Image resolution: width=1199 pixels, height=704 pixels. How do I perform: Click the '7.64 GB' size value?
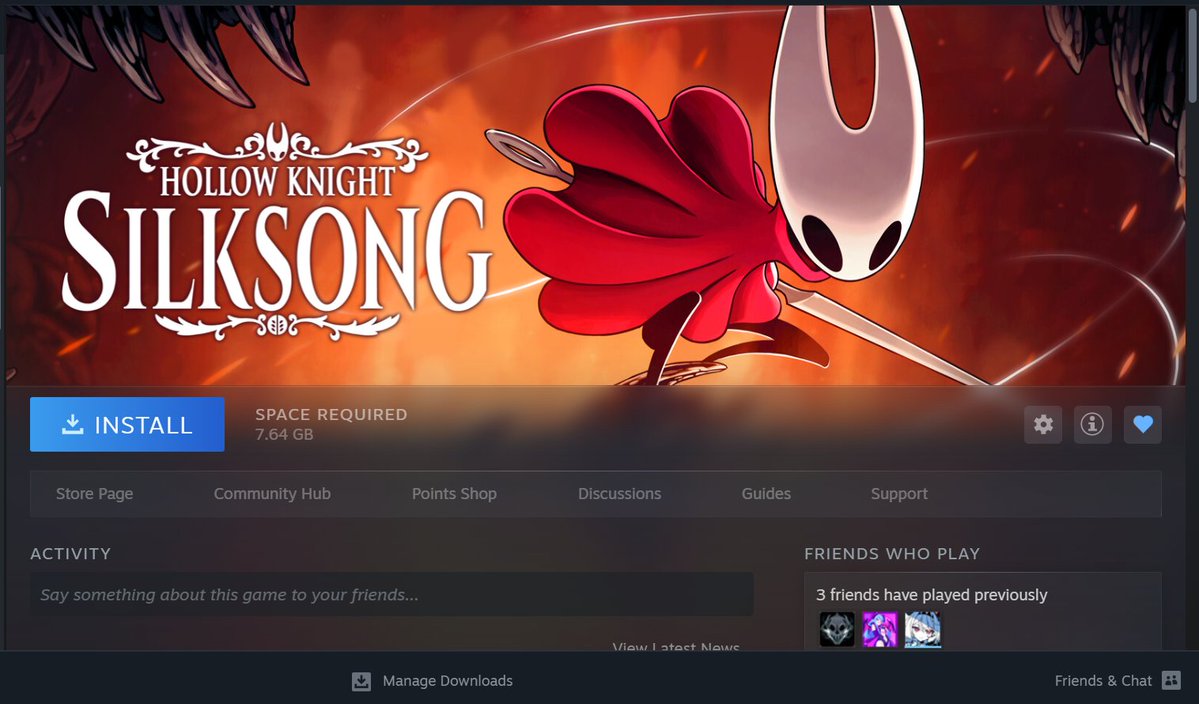pyautogui.click(x=284, y=434)
